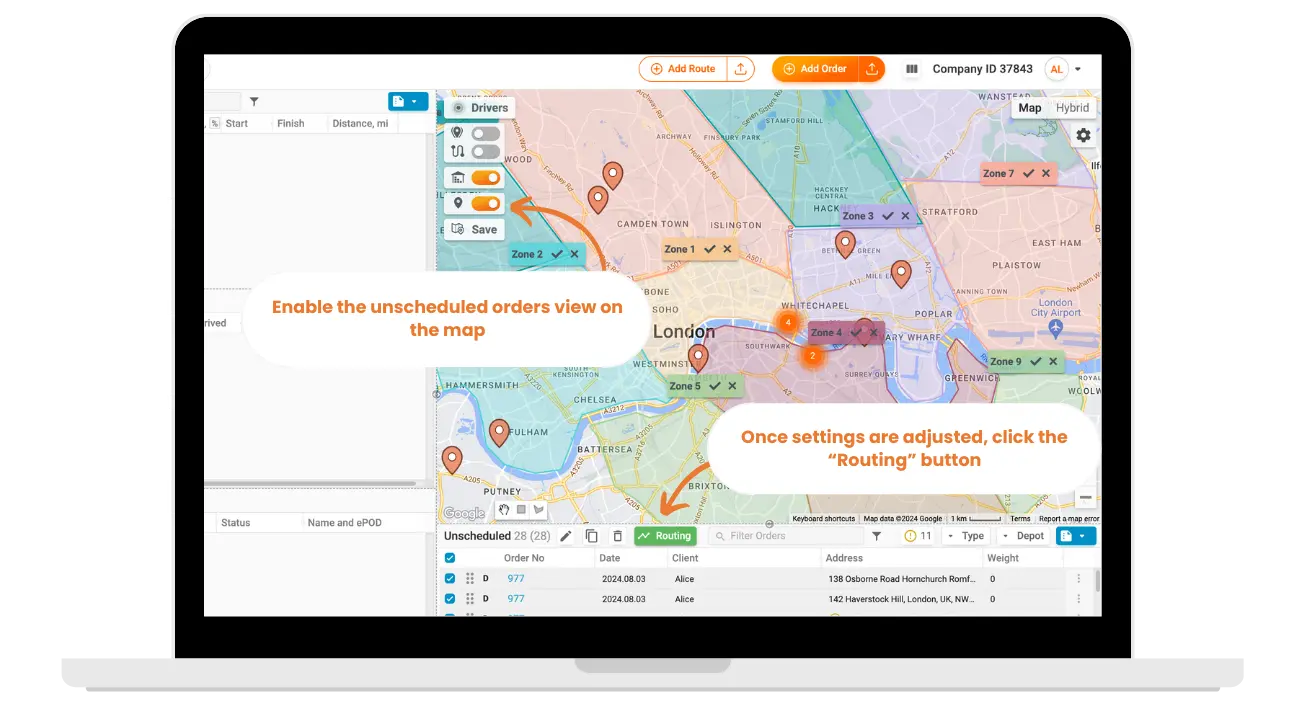The image size is (1305, 705).
Task: Open the map Terms link
Action: (x=1020, y=519)
